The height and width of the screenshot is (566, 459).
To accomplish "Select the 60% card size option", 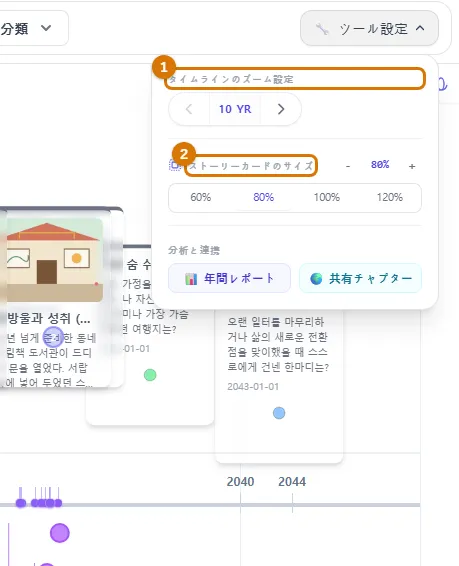I will (201, 197).
